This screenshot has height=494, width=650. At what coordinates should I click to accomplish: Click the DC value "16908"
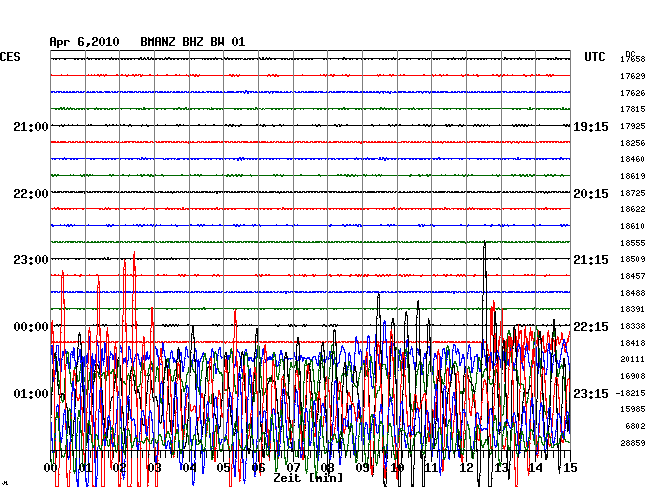point(633,376)
